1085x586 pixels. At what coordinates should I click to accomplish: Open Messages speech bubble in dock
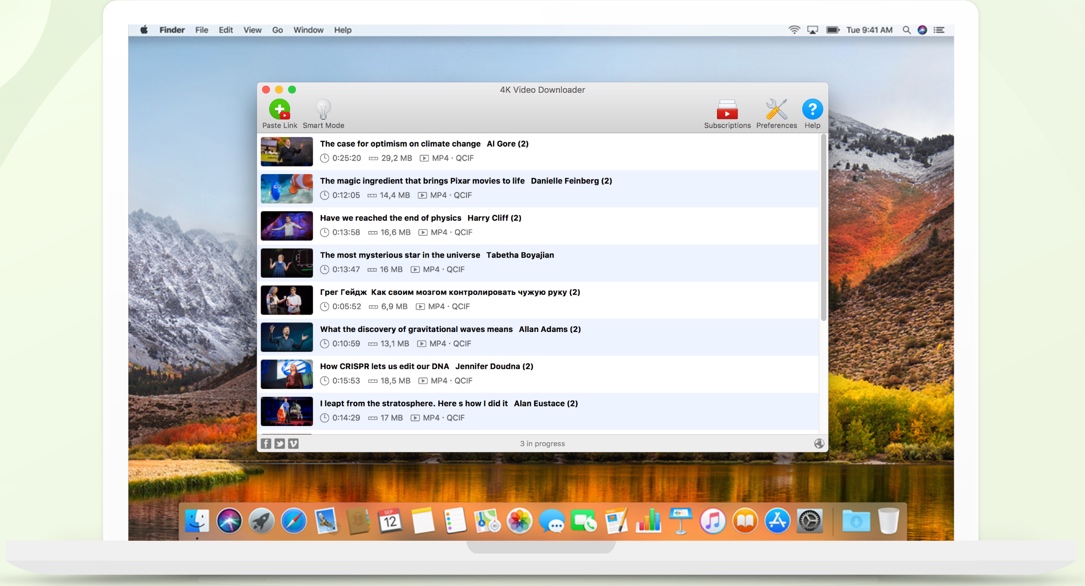[x=551, y=521]
